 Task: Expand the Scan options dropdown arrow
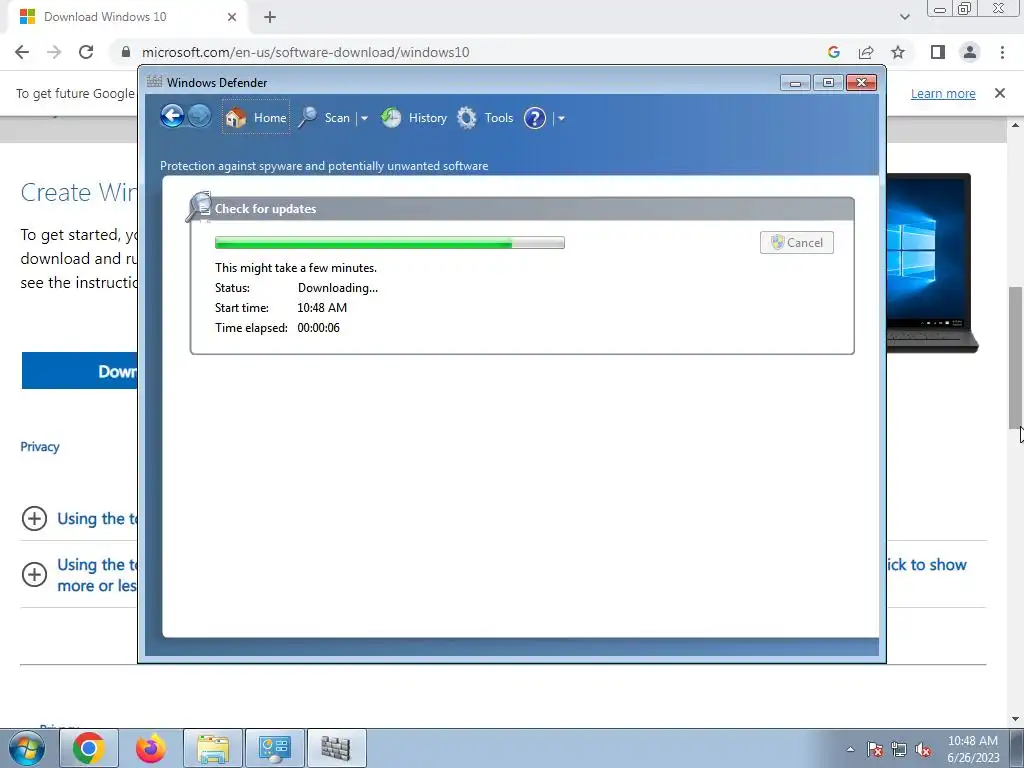point(364,118)
